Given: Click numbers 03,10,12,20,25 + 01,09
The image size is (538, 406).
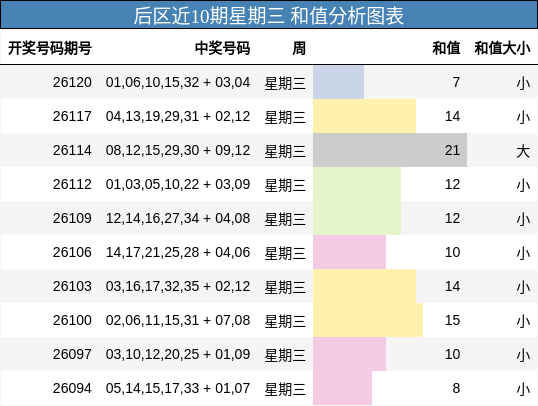Looking at the screenshot, I should click(178, 354).
